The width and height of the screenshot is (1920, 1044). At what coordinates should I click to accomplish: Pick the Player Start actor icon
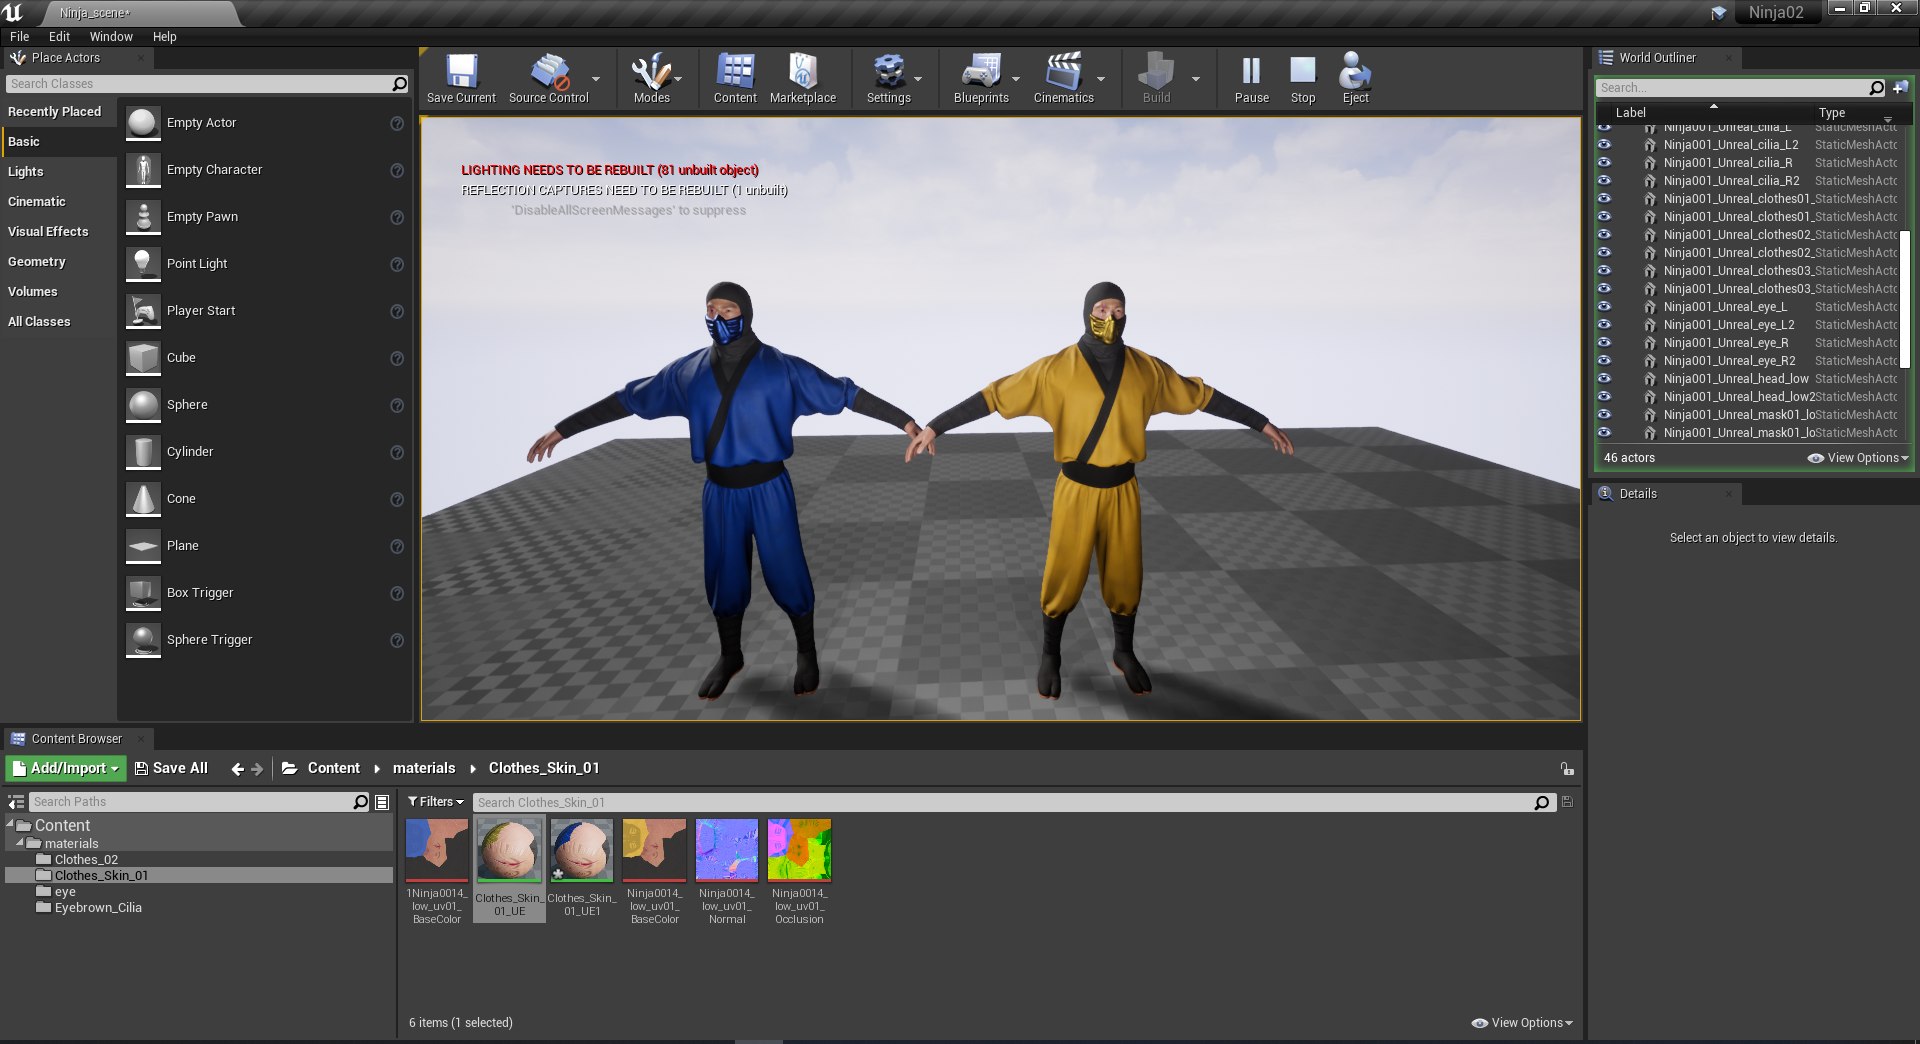click(x=143, y=311)
